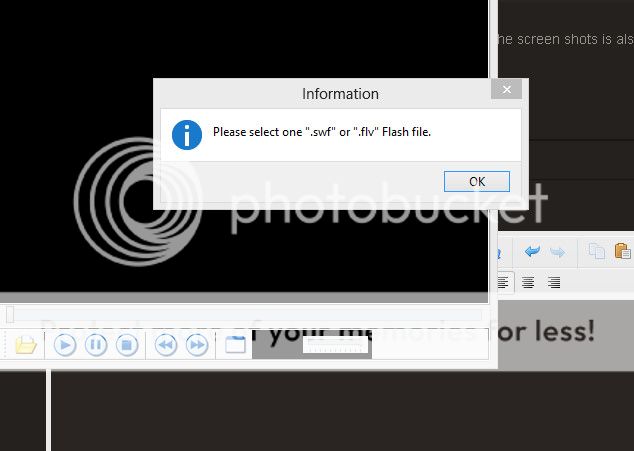Open a Flash file using folder icon
634x451 pixels.
tap(25, 345)
